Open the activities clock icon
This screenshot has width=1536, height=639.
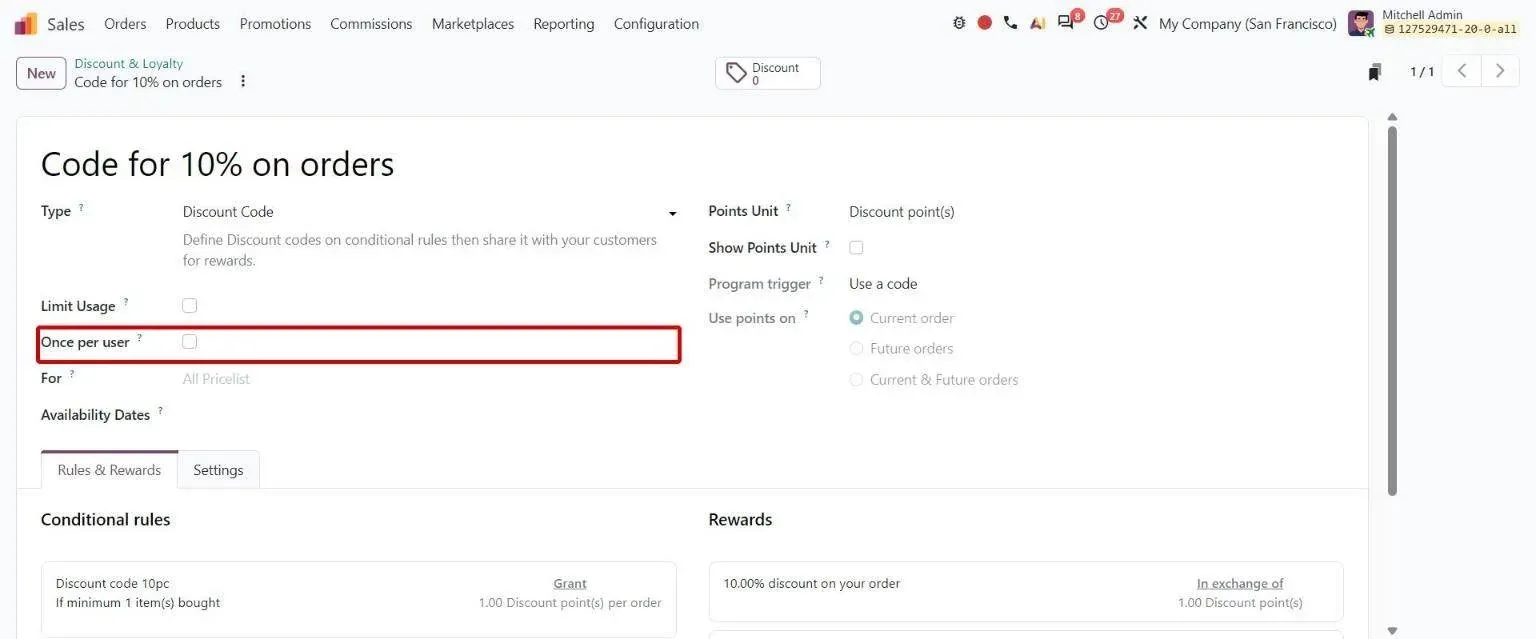click(x=1101, y=23)
